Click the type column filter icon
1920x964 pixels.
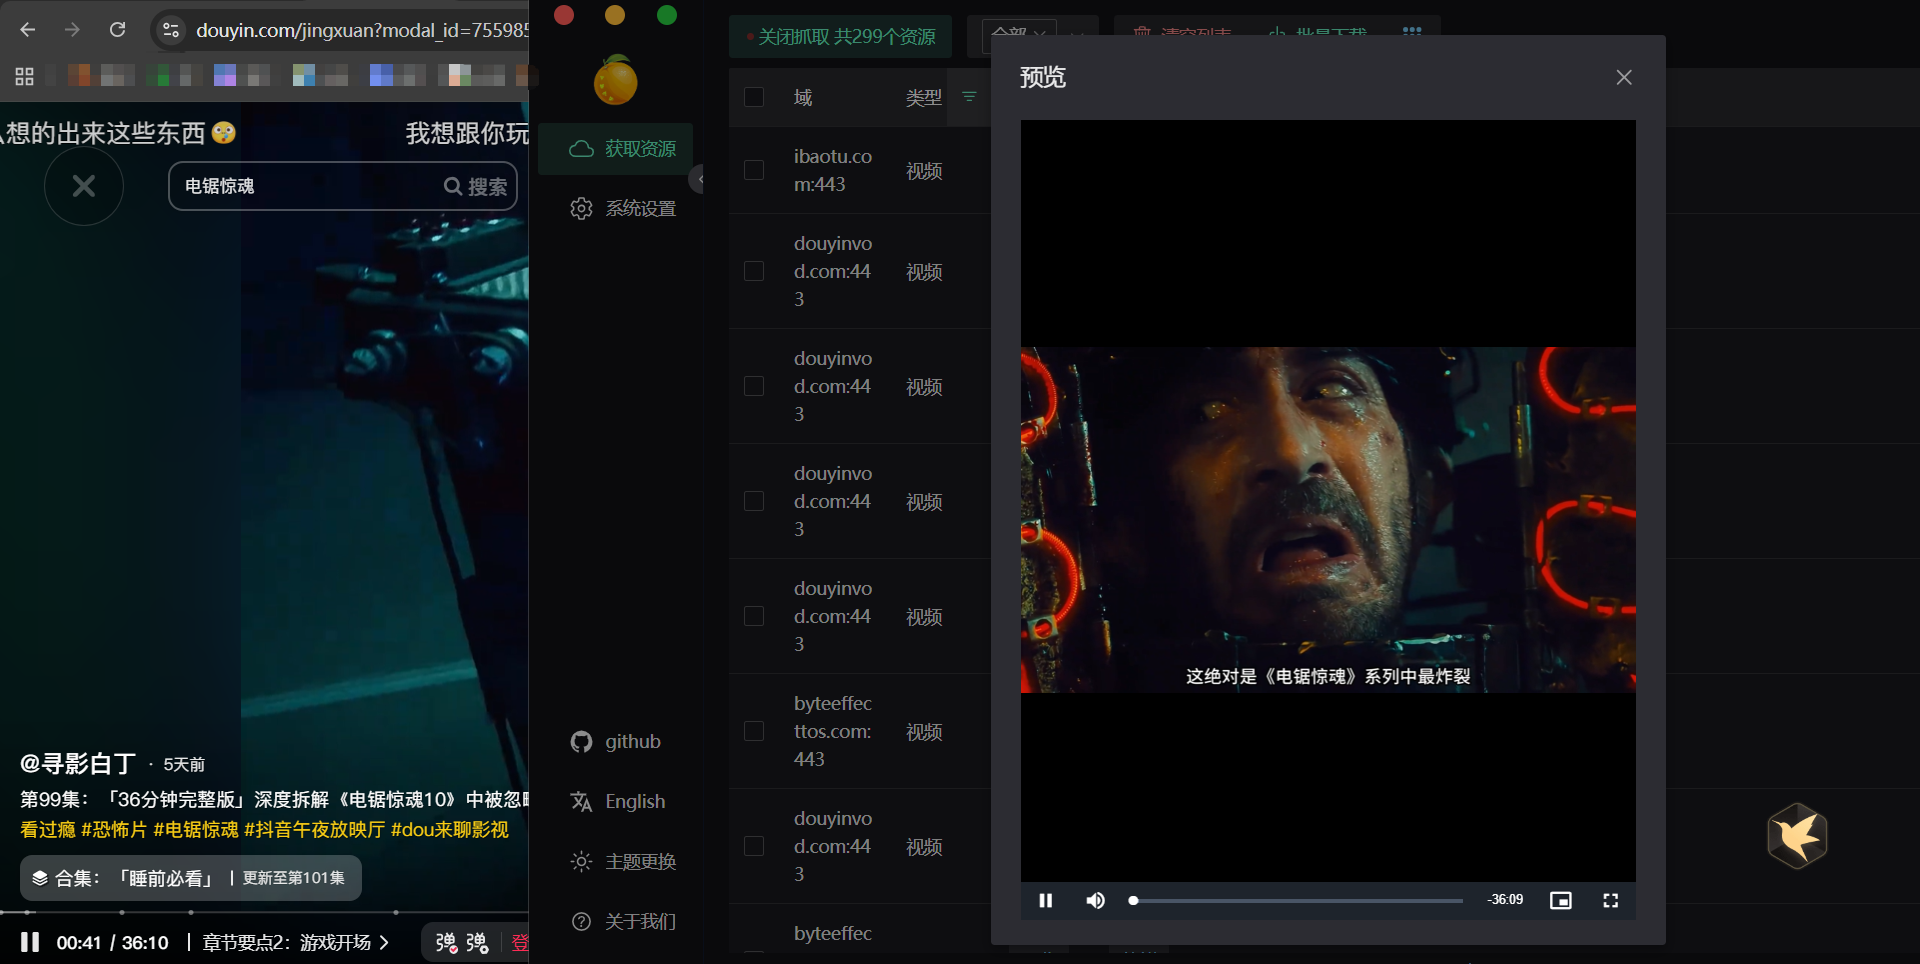pos(969,97)
